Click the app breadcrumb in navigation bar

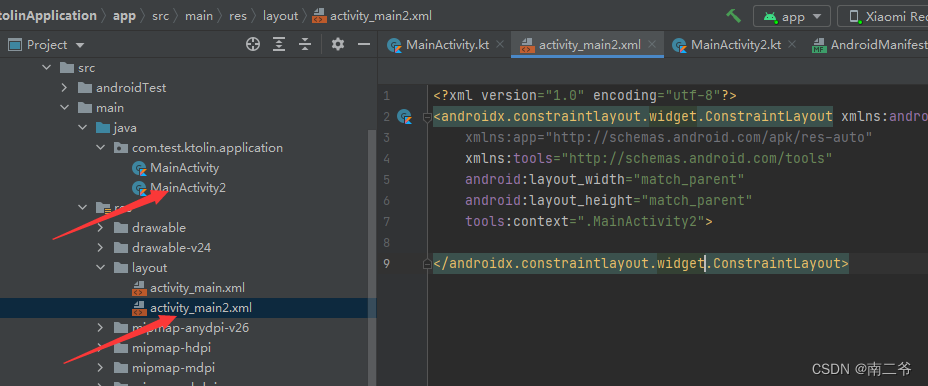click(124, 16)
